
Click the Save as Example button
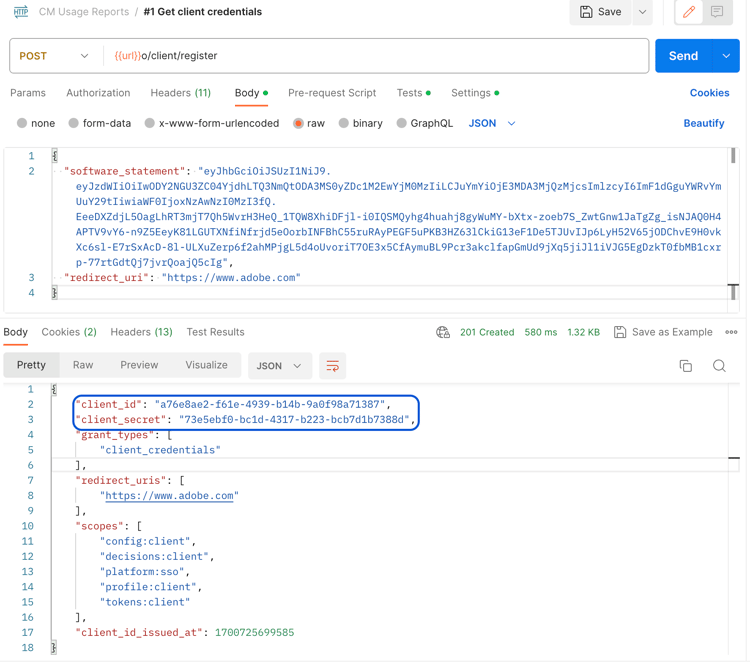[663, 332]
